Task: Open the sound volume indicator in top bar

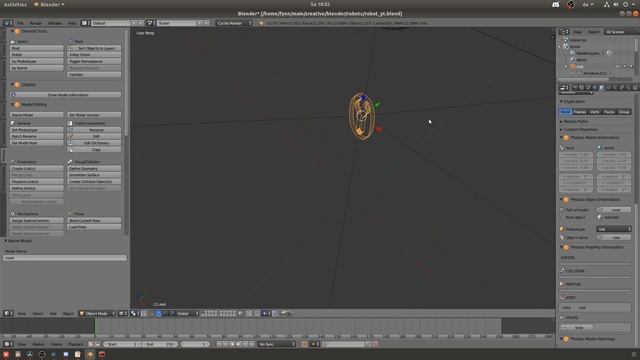Action: (616, 4)
